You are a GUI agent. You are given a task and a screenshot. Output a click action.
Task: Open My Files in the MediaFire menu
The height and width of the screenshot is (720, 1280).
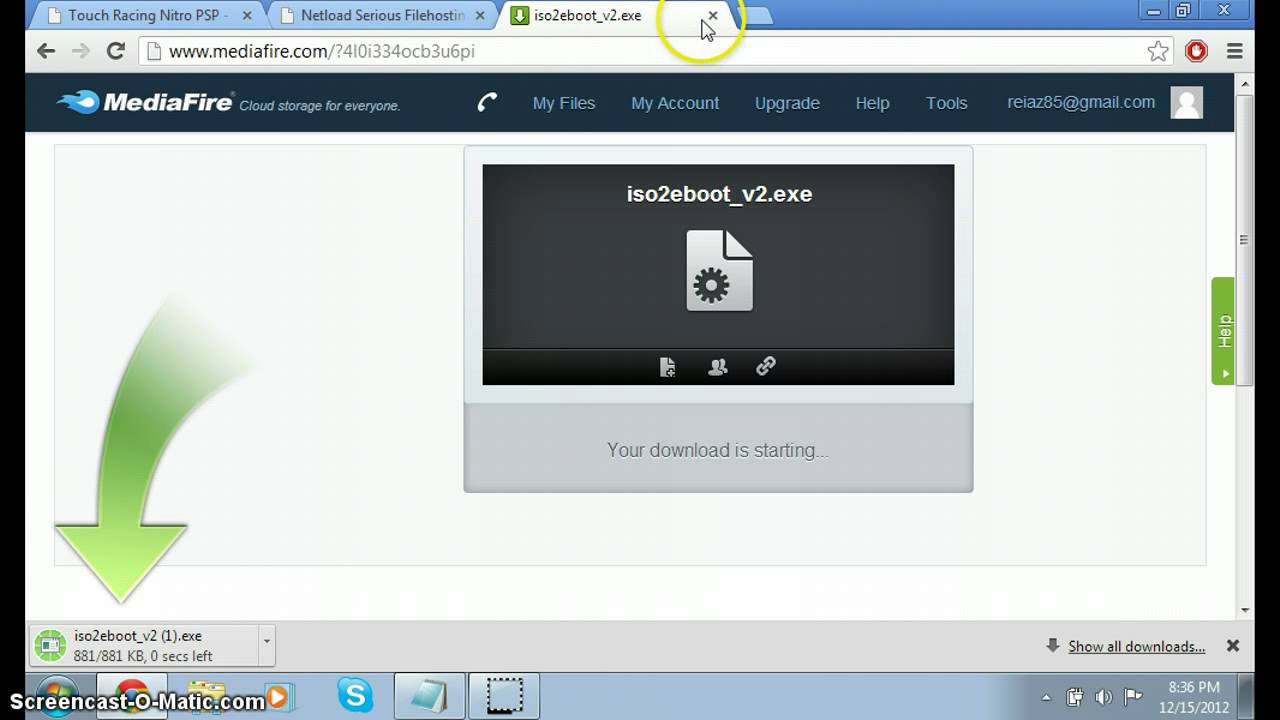pos(564,103)
